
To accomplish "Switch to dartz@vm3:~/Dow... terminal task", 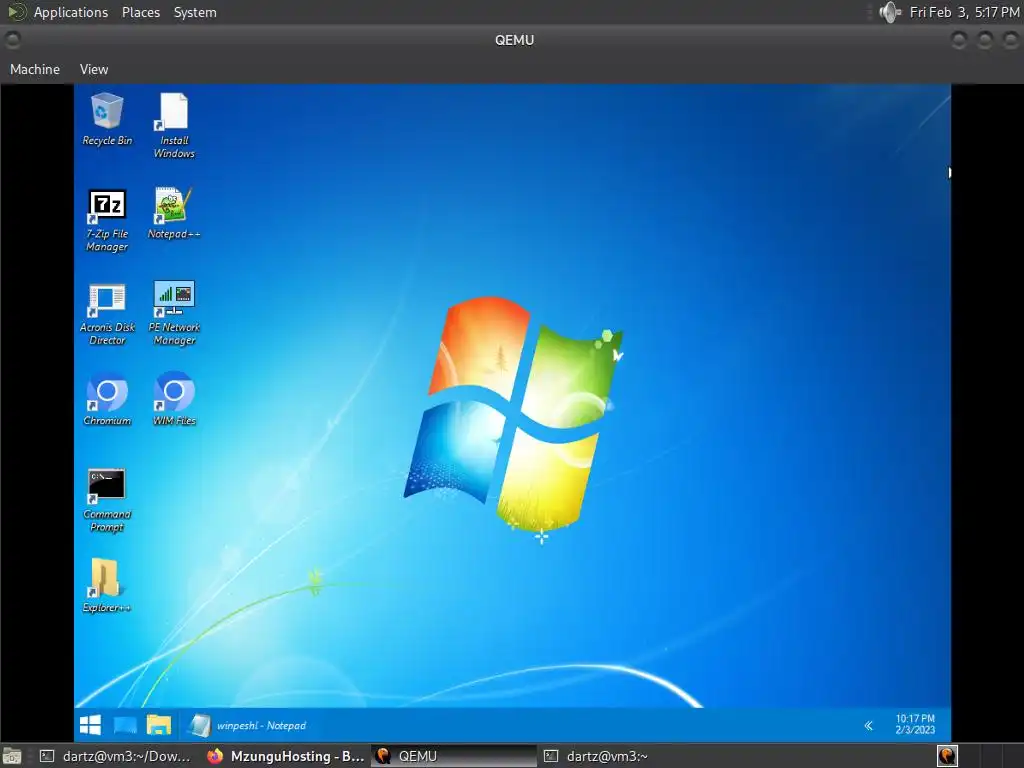I will [x=115, y=756].
